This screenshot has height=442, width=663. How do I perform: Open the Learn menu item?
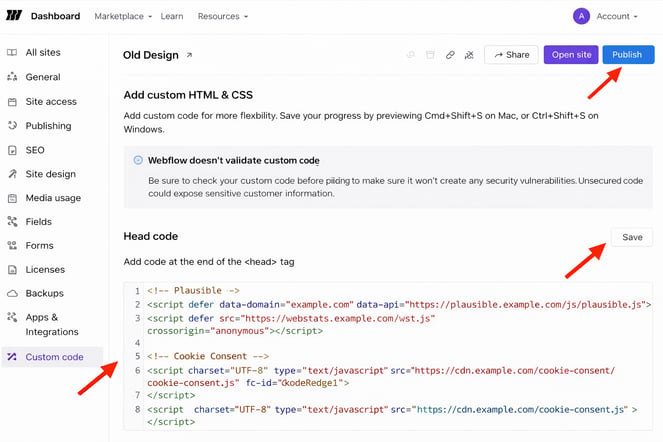(x=172, y=16)
